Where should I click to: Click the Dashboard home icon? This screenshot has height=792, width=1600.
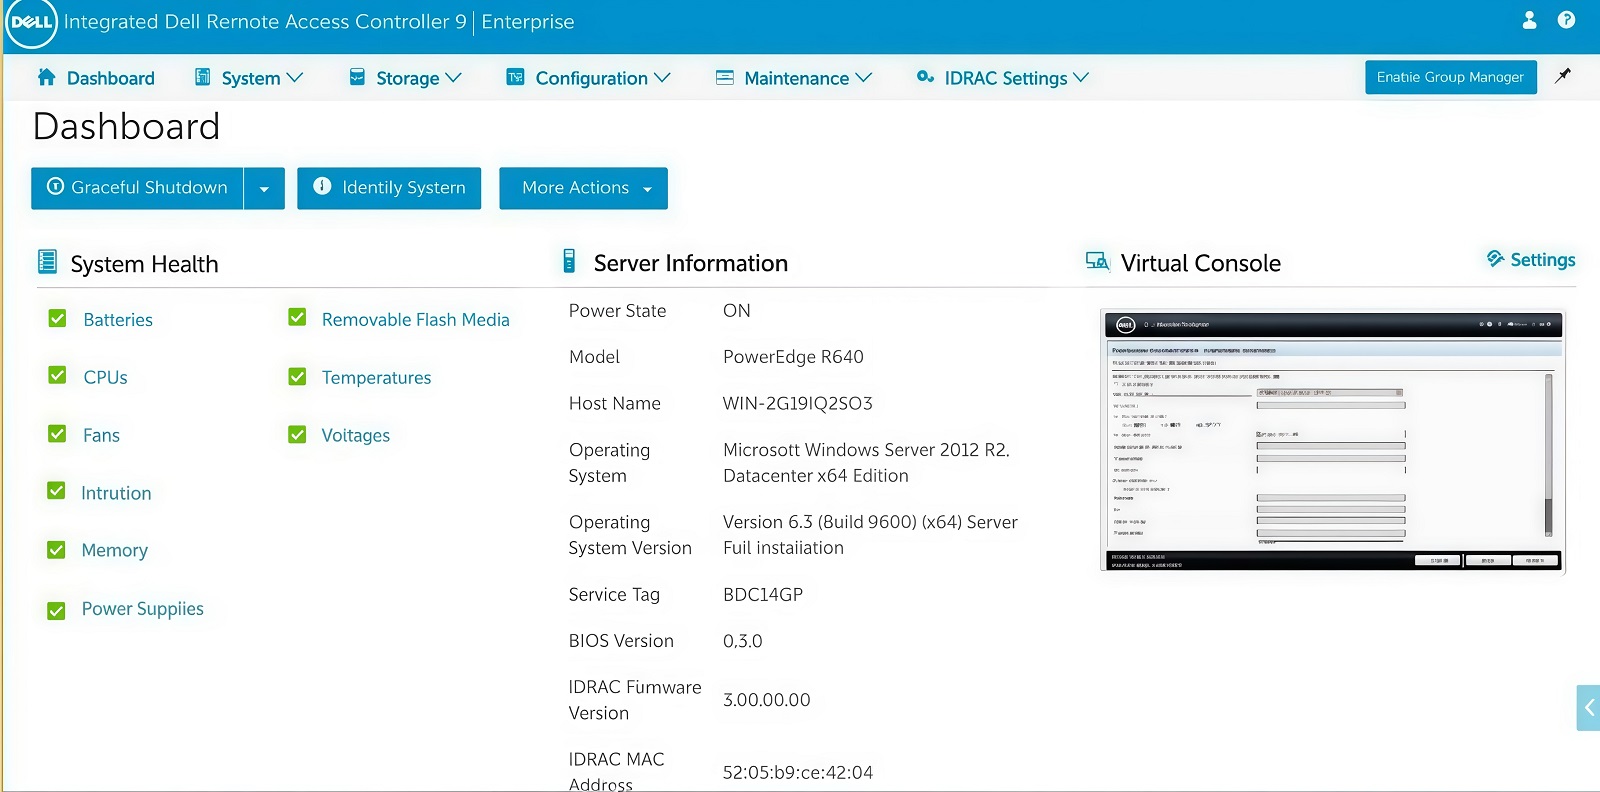pyautogui.click(x=46, y=77)
